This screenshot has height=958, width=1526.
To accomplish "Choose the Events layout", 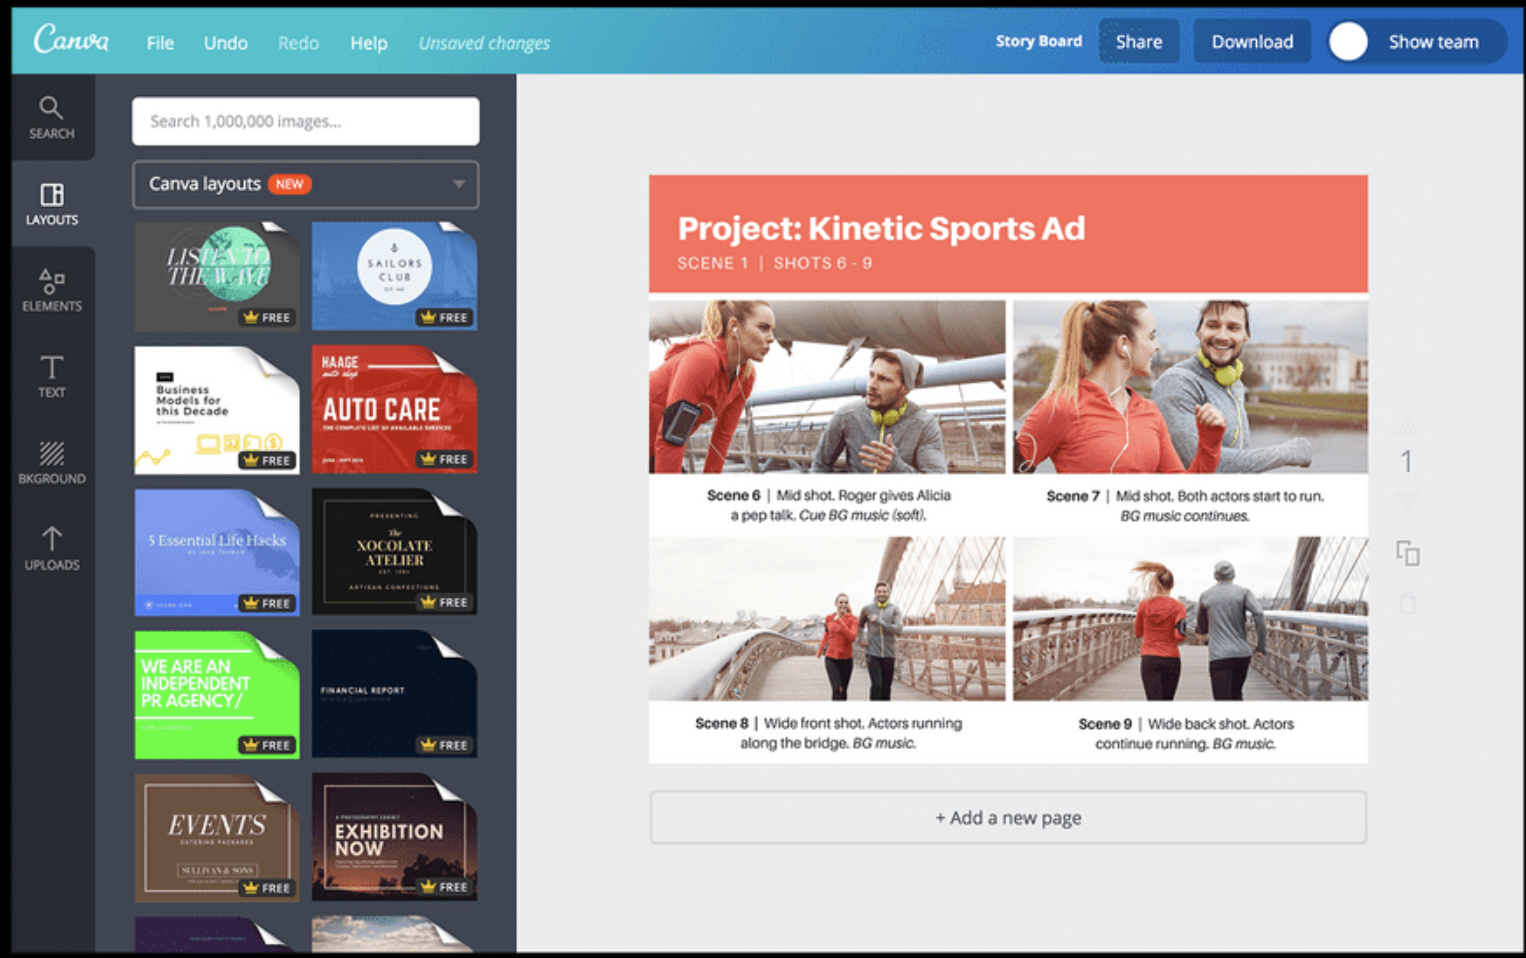I will [217, 837].
